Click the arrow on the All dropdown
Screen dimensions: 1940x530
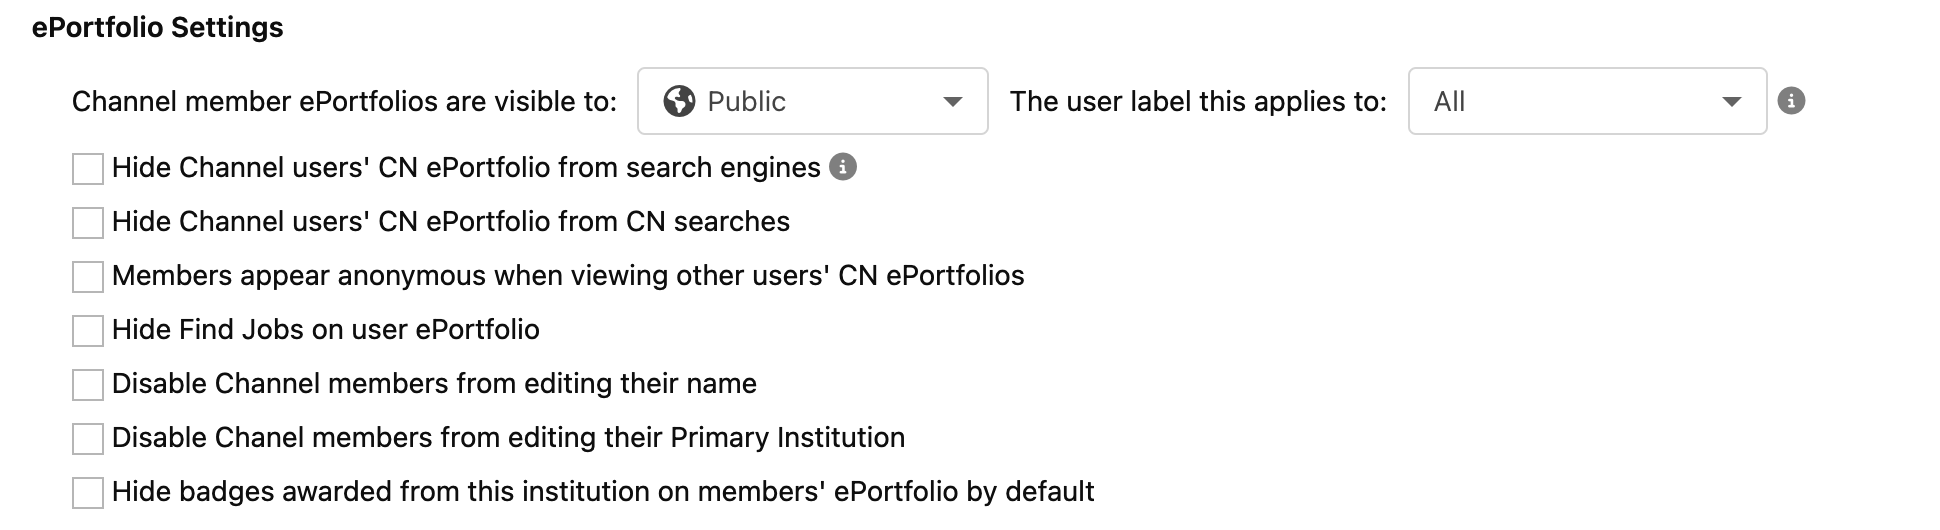click(1732, 102)
